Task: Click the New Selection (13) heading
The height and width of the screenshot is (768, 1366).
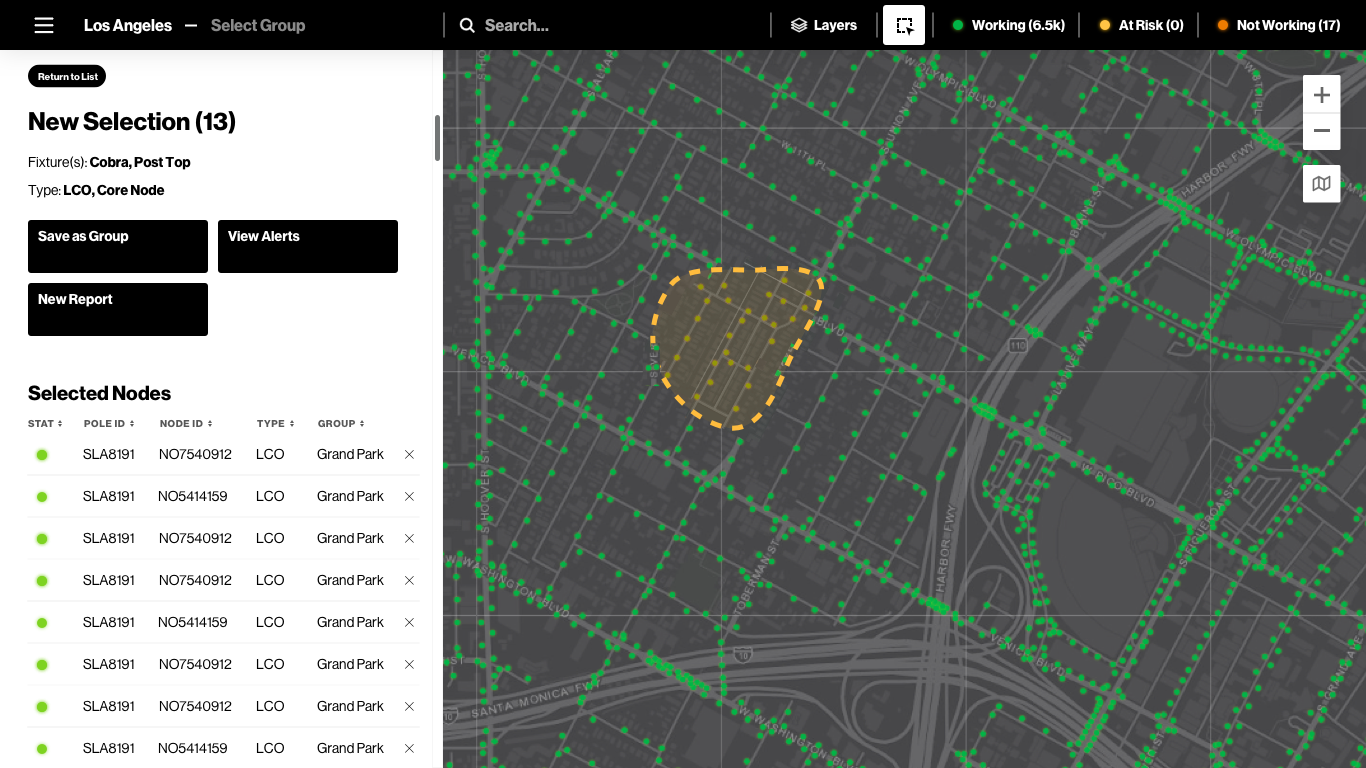Action: click(x=132, y=122)
